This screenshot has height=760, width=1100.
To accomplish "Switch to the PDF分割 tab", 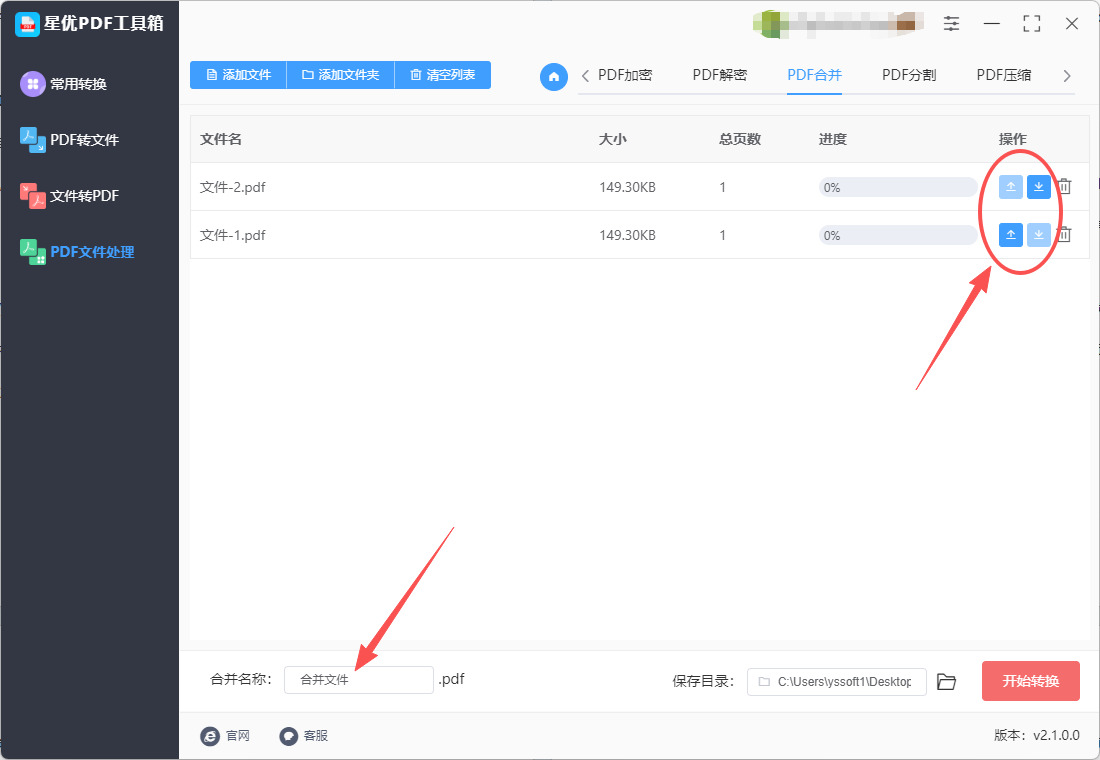I will (909, 75).
